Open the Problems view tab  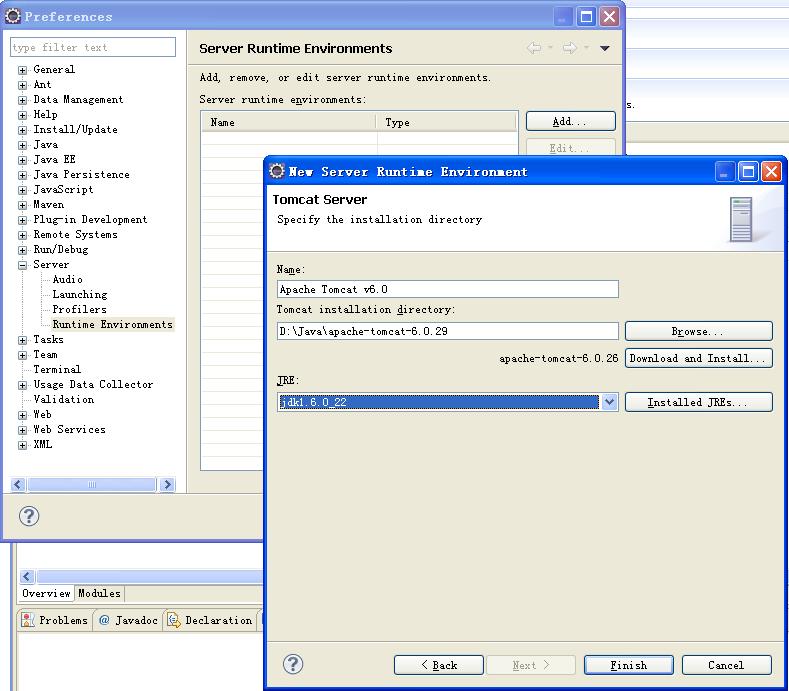[x=55, y=620]
